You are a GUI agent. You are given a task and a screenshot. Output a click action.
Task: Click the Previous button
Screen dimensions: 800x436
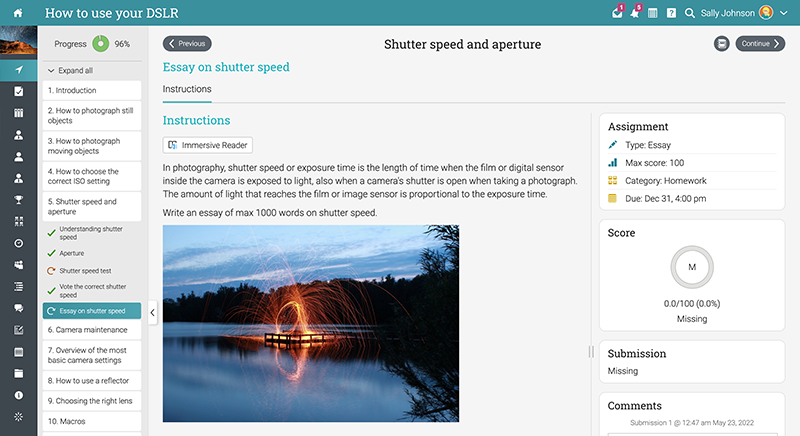click(187, 44)
